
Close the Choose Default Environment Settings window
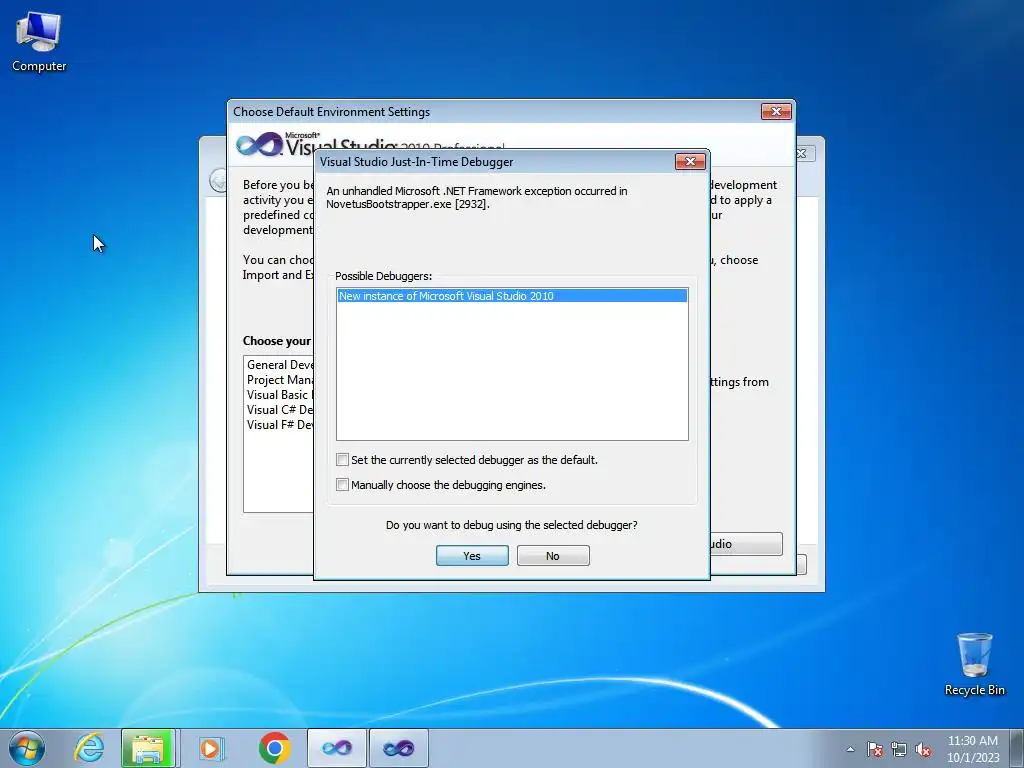(776, 112)
